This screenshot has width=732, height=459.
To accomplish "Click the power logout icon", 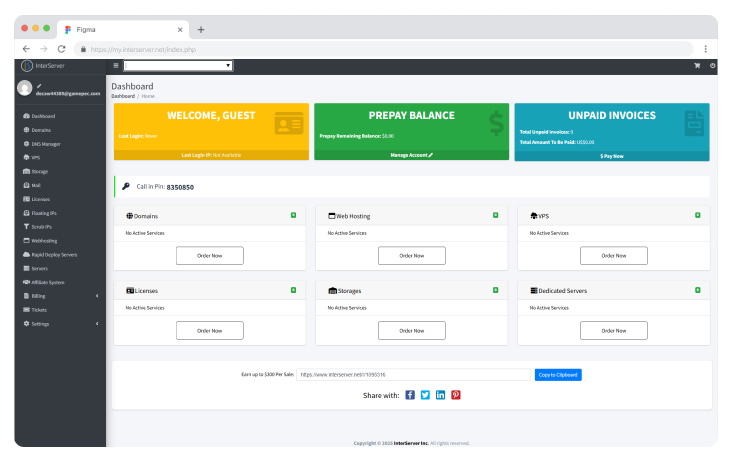I will (x=712, y=66).
